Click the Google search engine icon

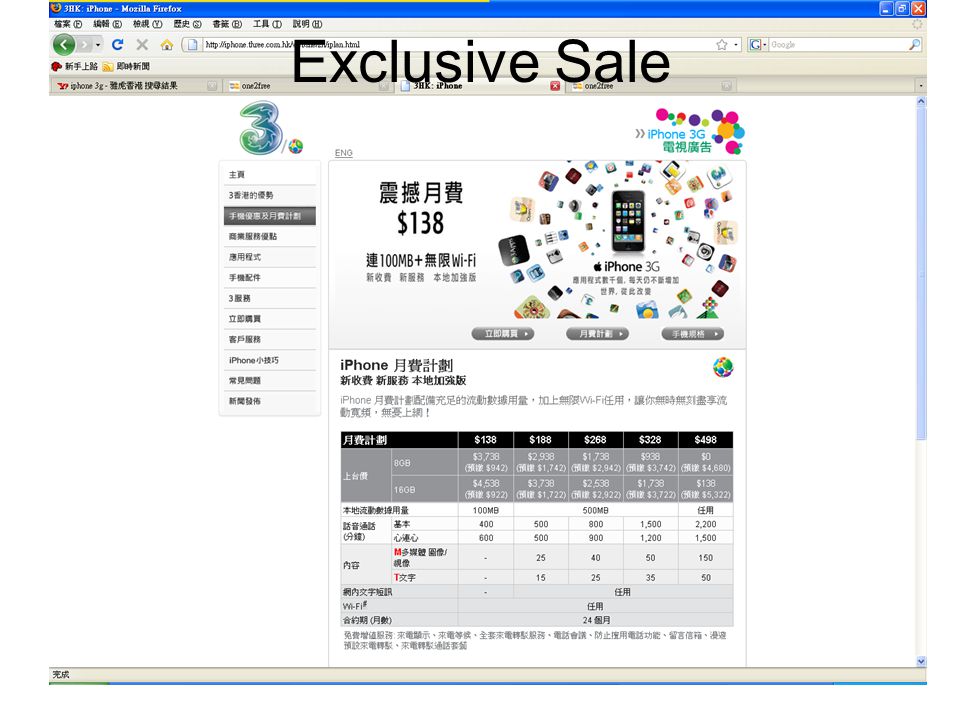coord(755,45)
